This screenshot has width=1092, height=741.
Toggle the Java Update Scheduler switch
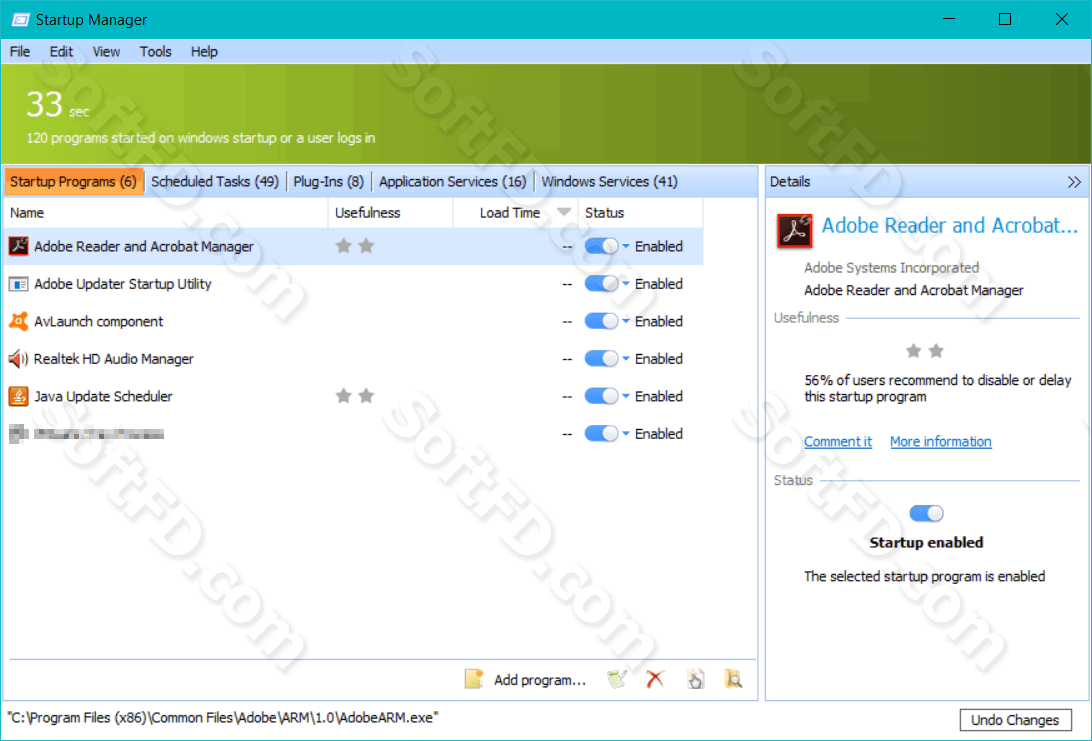[601, 396]
